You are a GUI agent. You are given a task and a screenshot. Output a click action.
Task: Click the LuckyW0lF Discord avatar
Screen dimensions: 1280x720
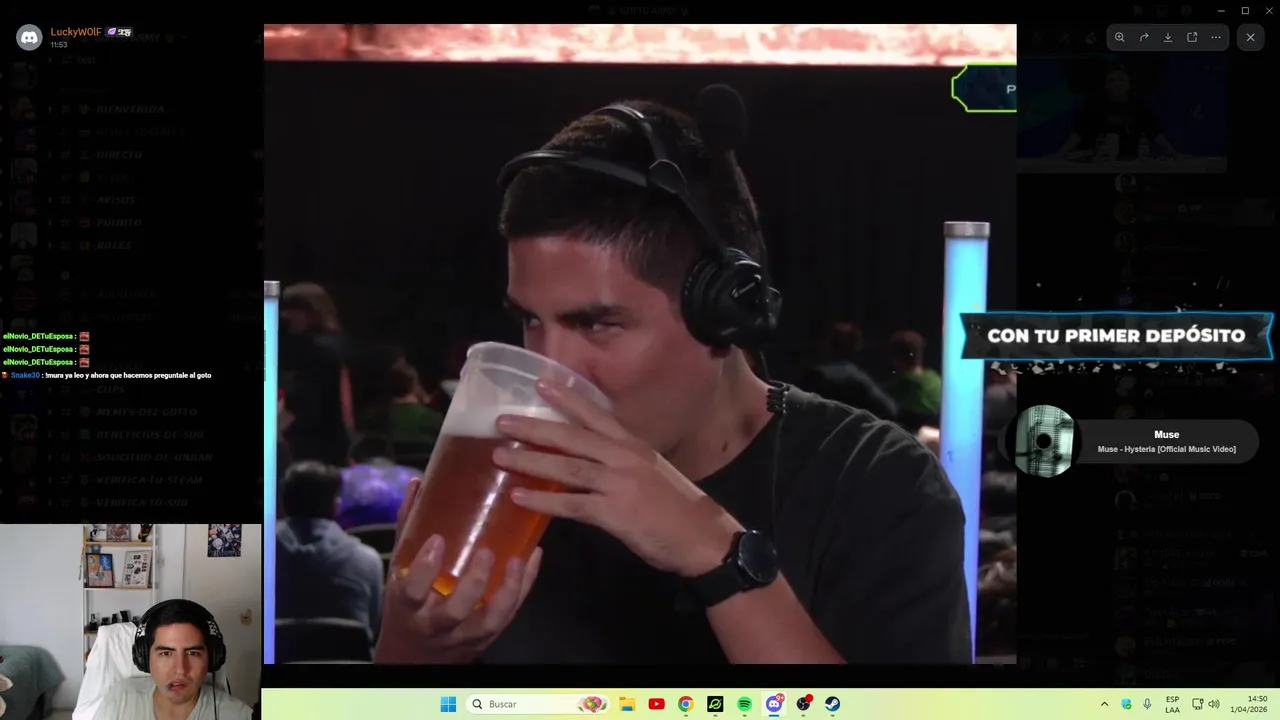tap(29, 38)
